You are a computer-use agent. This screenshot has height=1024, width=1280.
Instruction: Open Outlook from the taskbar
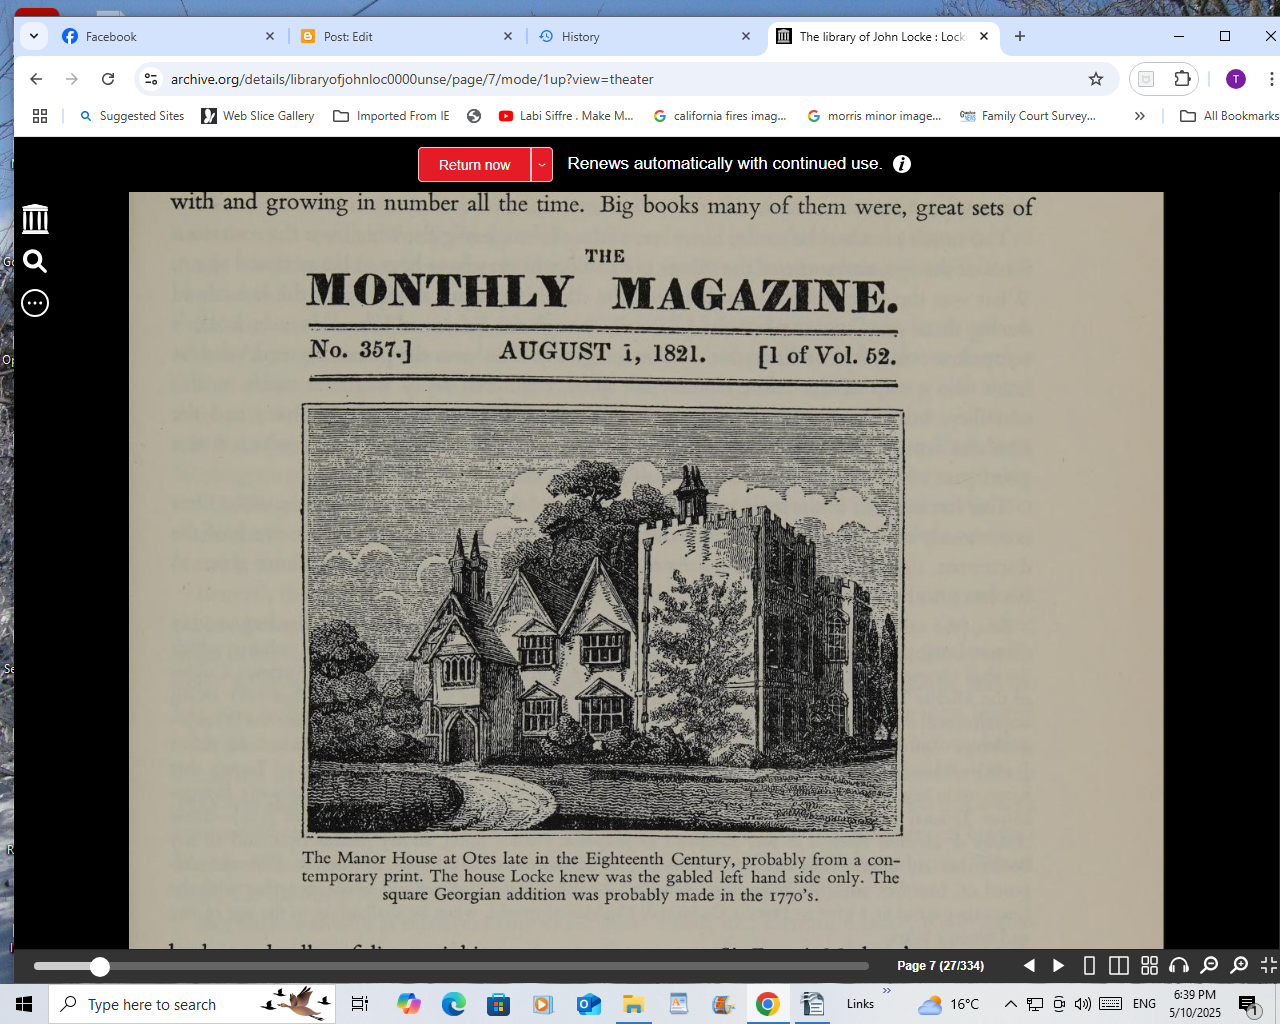coord(588,1004)
